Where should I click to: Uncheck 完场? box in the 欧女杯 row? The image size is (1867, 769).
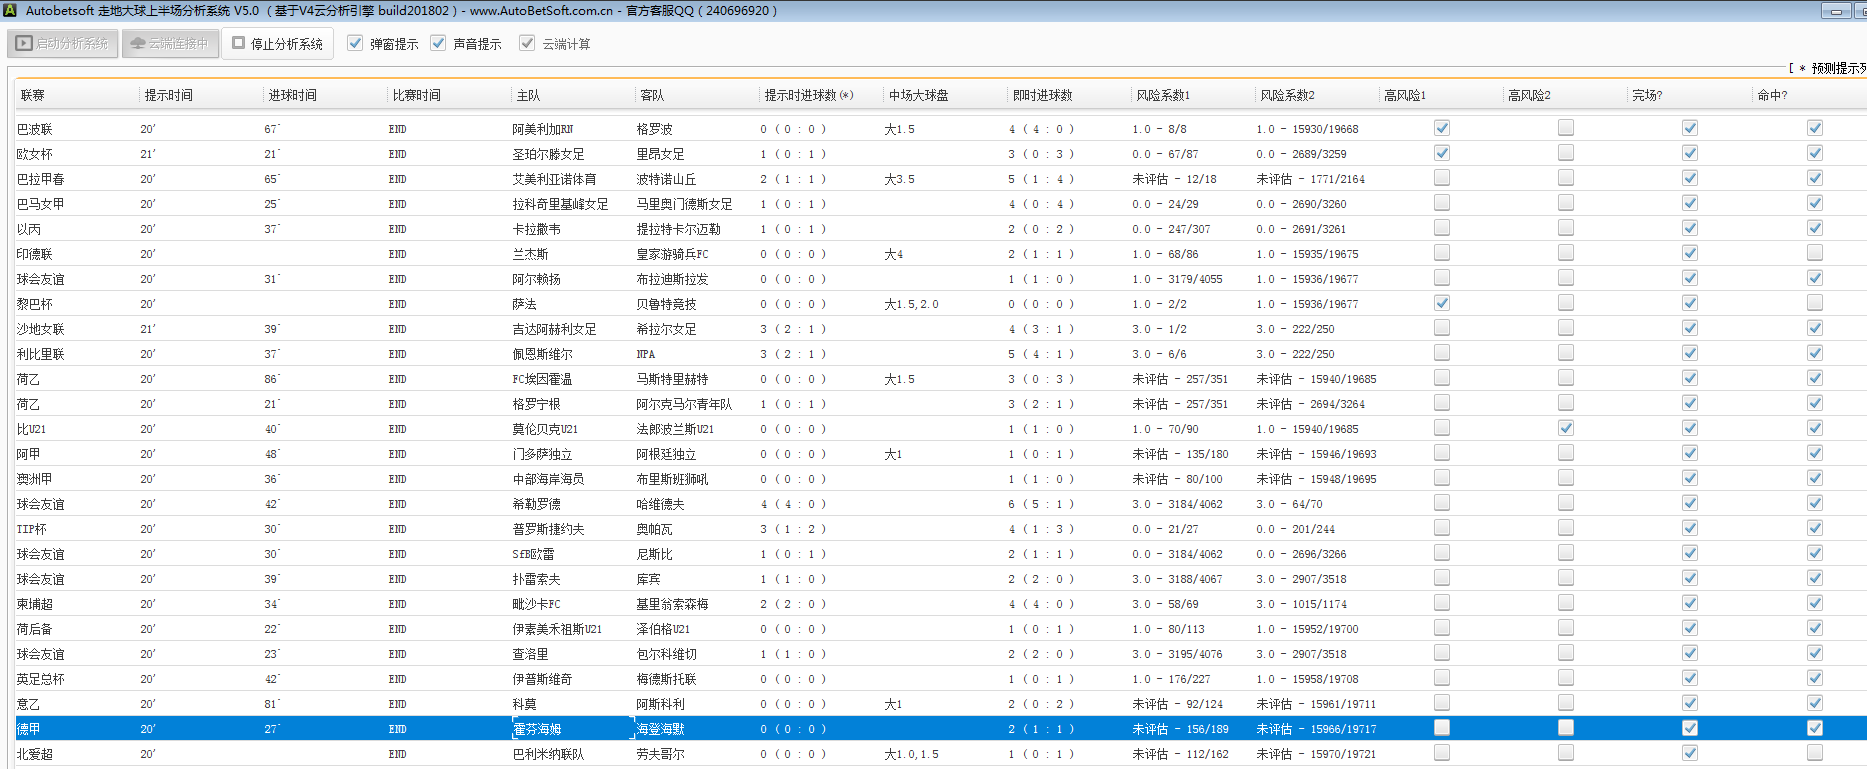(1689, 153)
